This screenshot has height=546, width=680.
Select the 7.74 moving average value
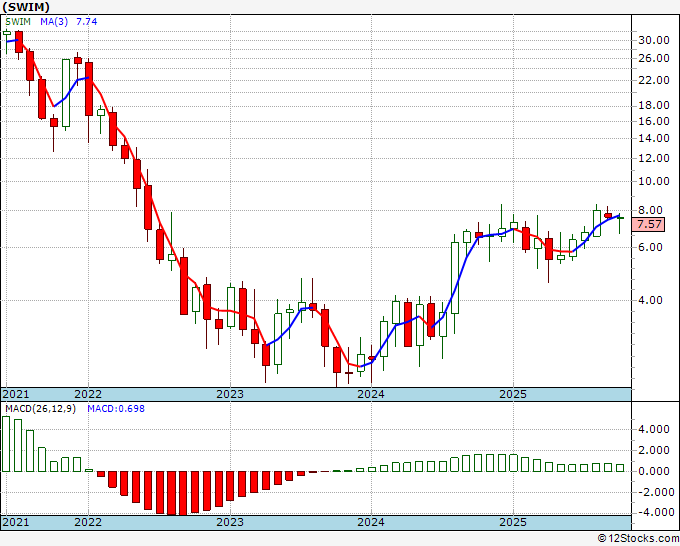click(x=87, y=22)
